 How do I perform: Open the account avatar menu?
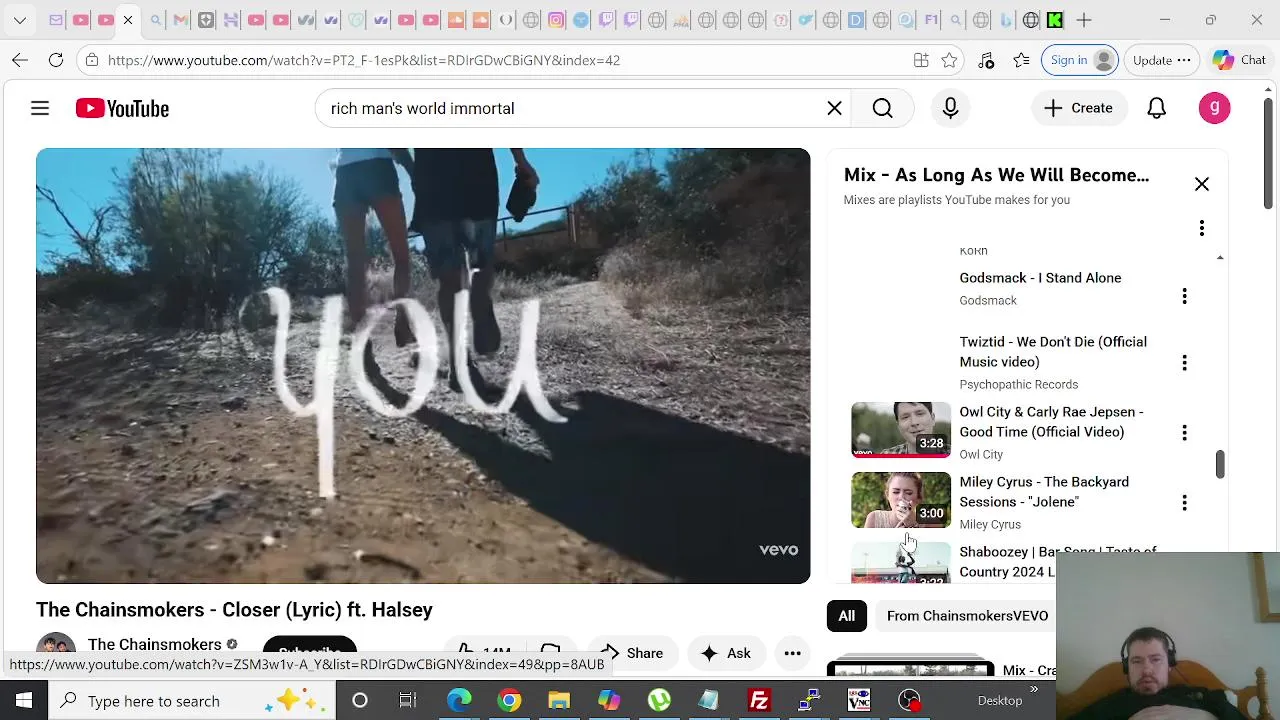[x=1214, y=108]
